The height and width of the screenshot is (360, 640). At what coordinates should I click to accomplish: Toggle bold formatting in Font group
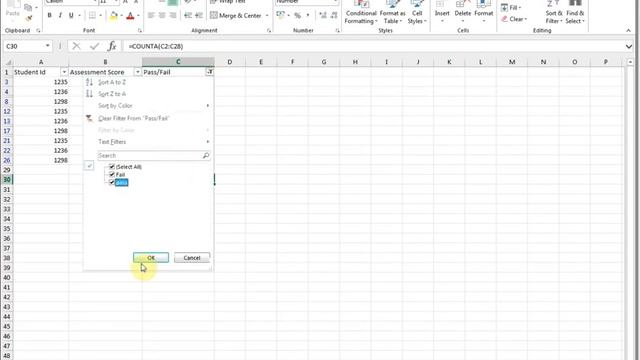pos(49,16)
